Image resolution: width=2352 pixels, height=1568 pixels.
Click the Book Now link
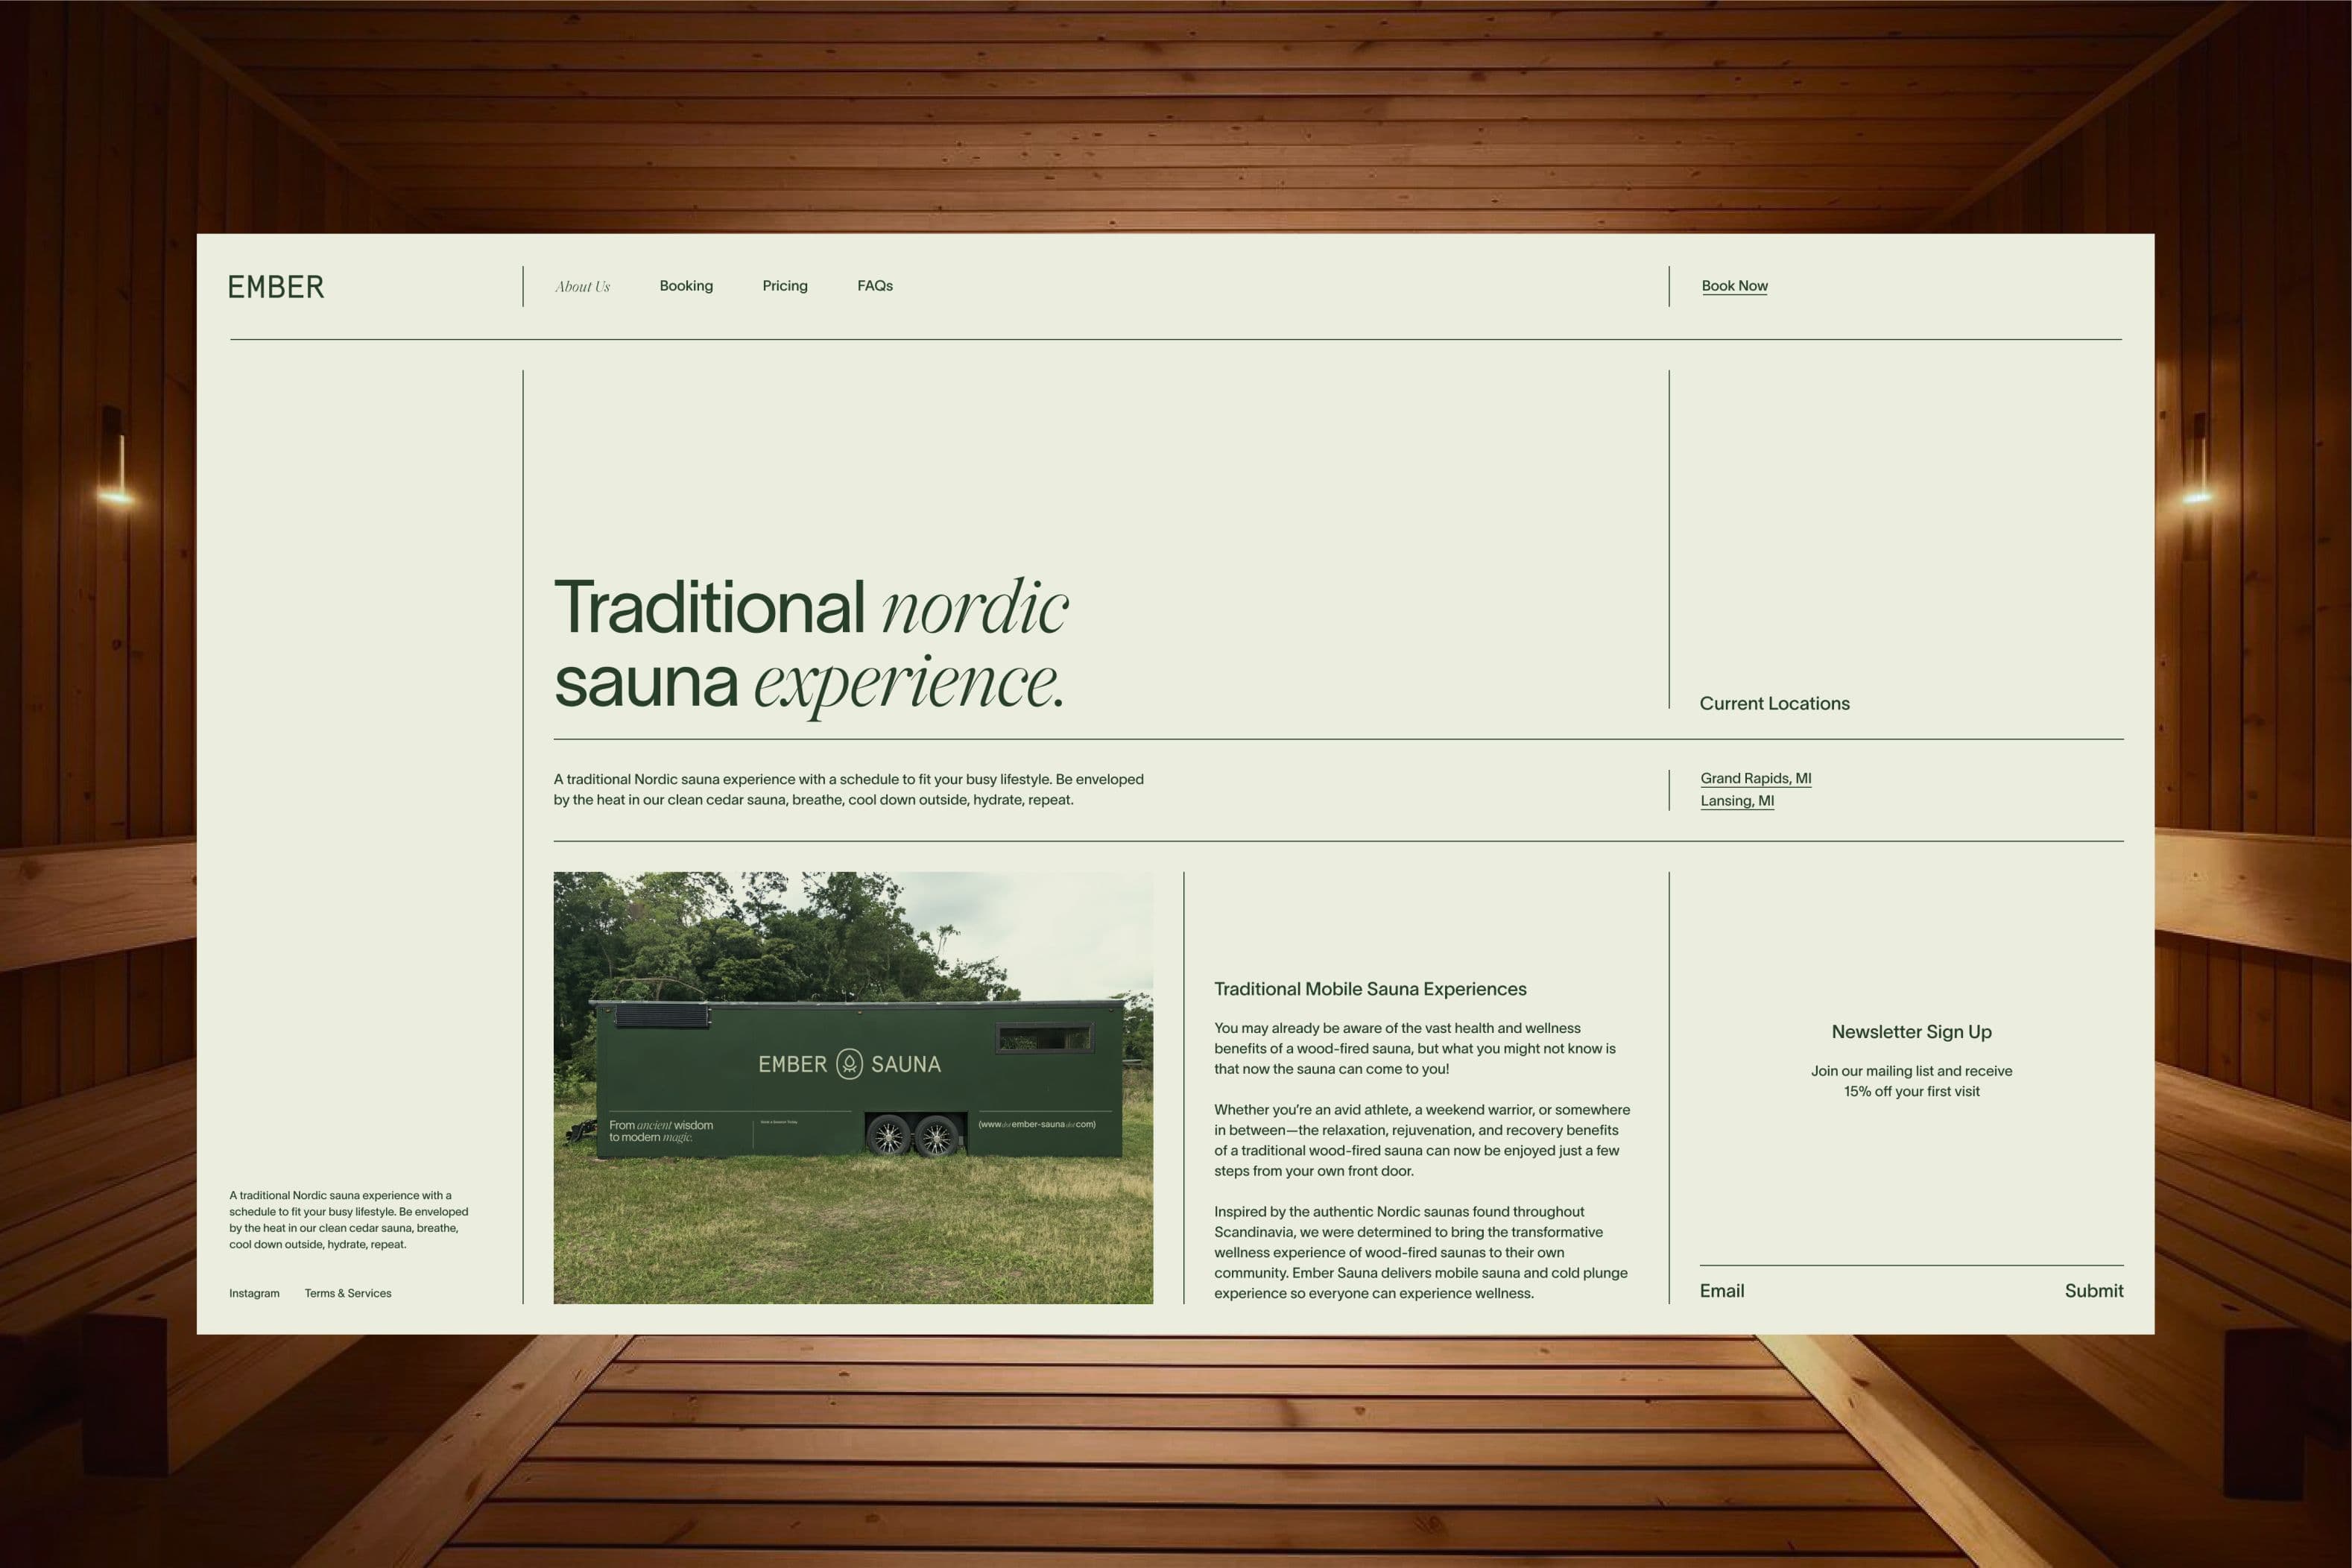[1734, 286]
